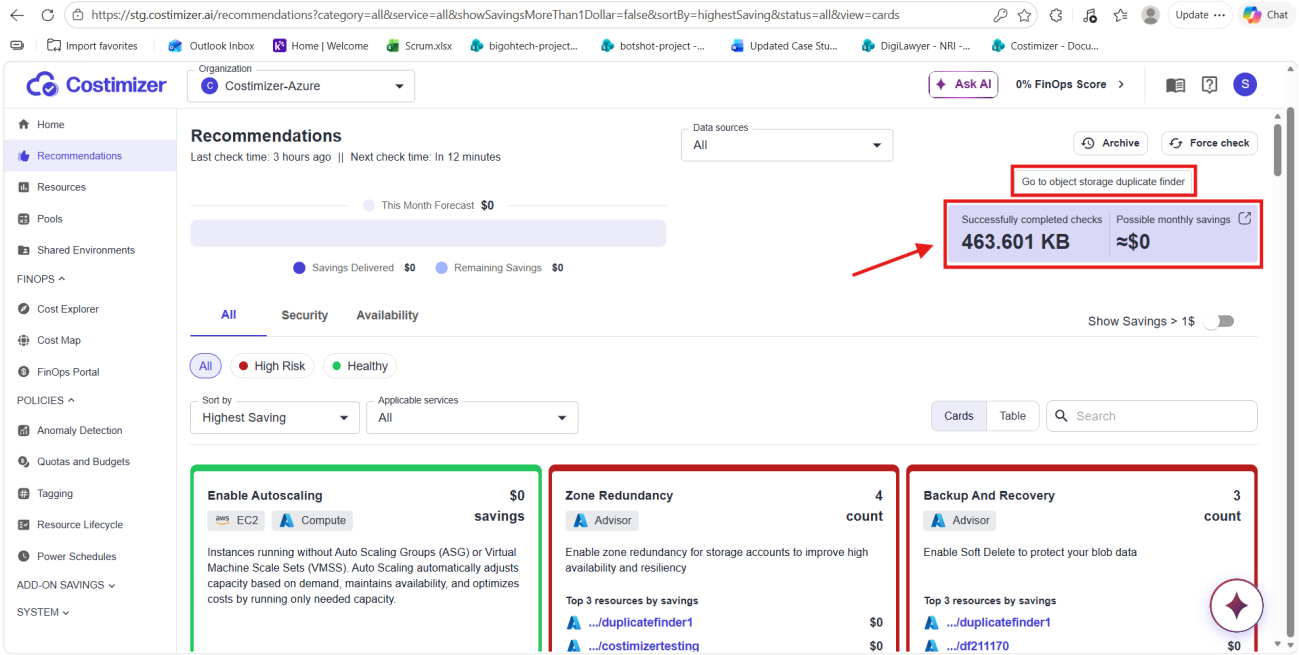Select the All status filter chip
Viewport: 1299px width, 655px height.
click(205, 366)
